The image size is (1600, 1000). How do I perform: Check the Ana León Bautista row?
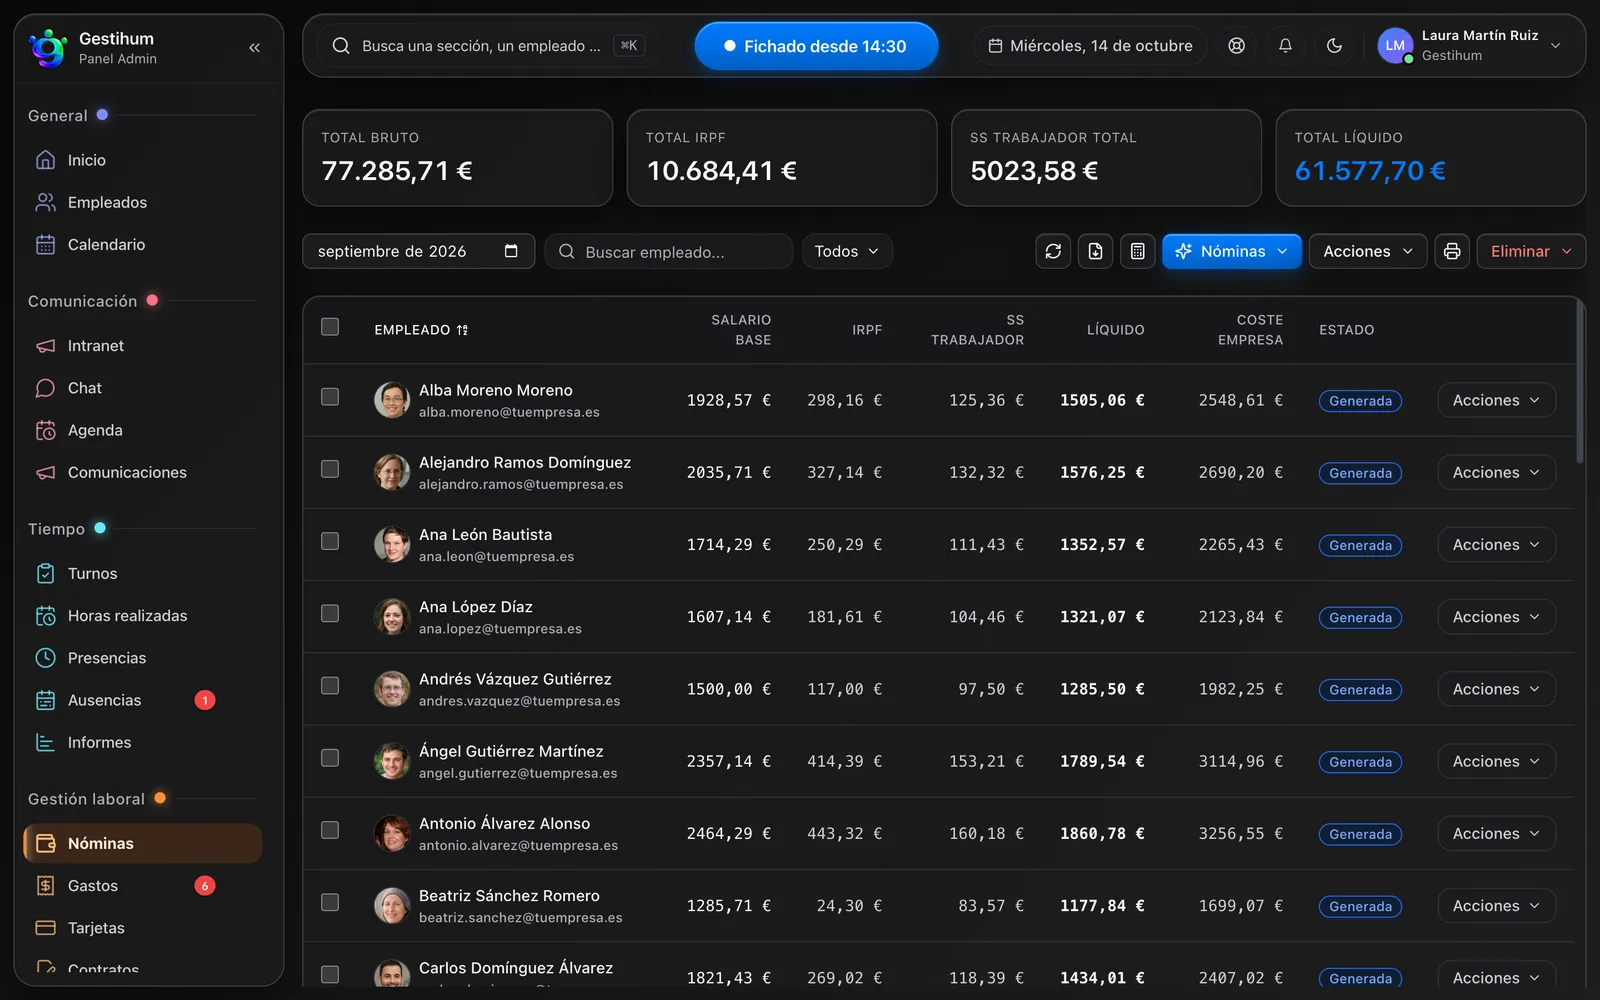tap(330, 541)
